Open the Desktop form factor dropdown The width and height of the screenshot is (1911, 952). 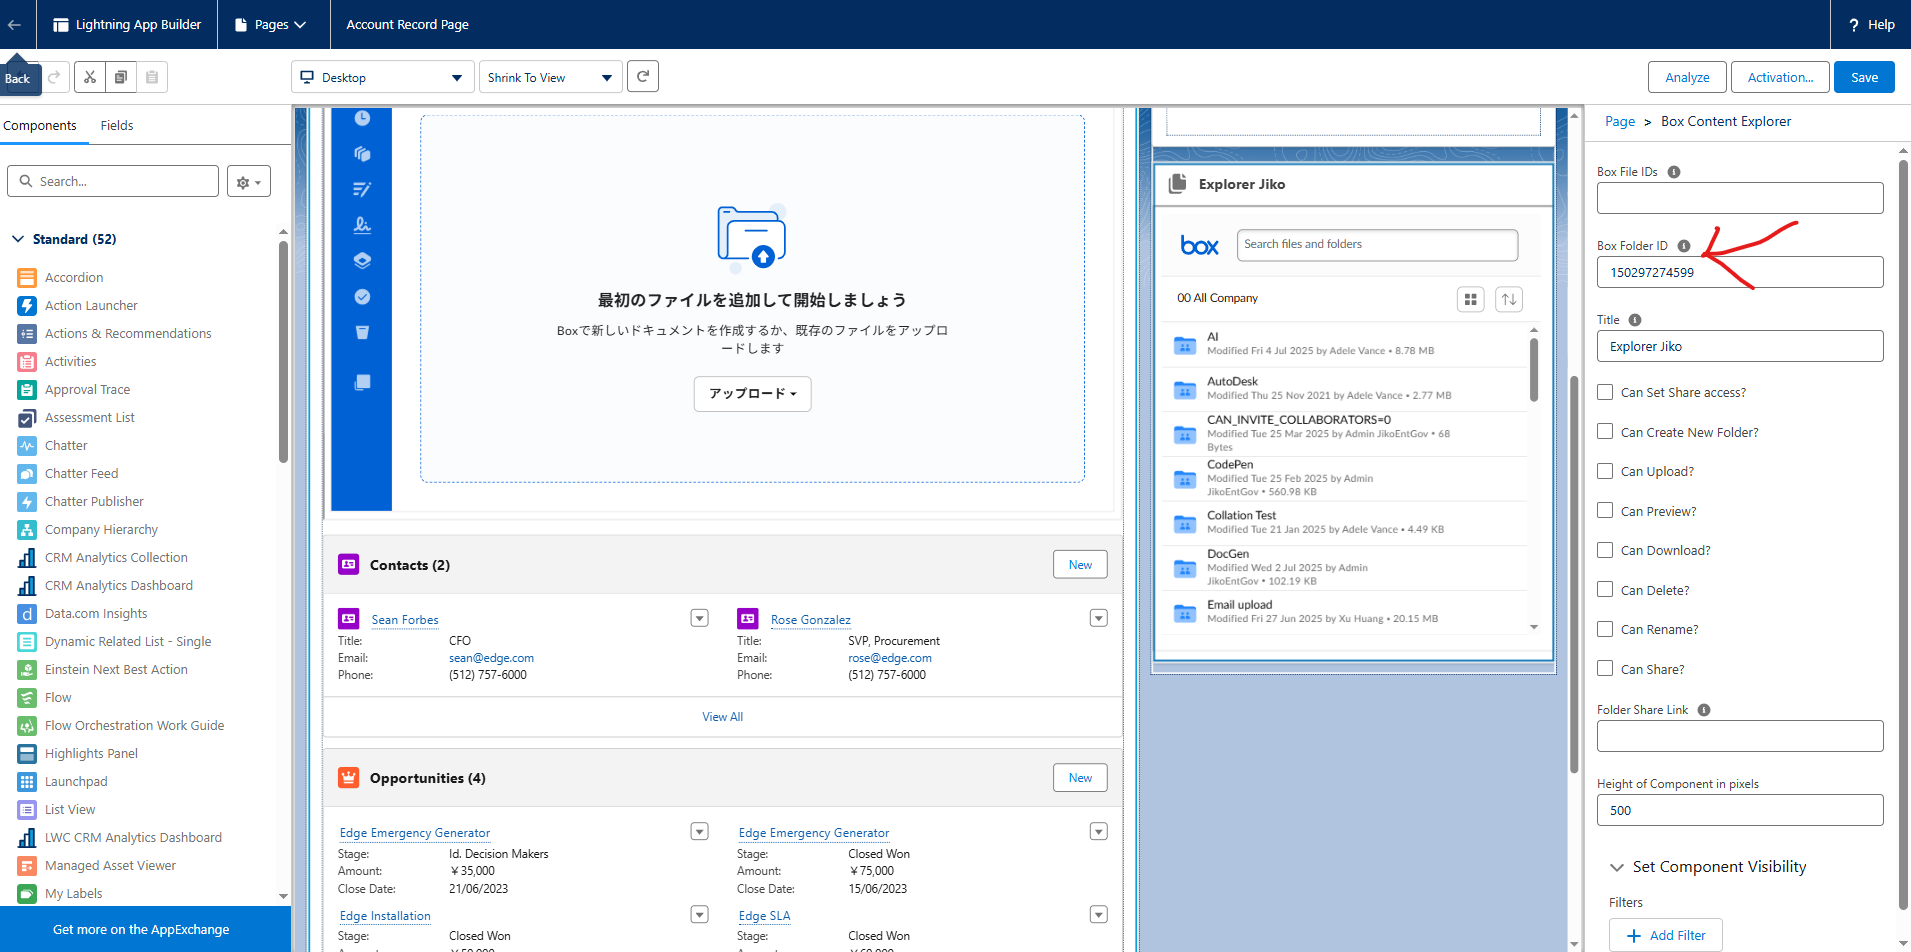pos(382,77)
